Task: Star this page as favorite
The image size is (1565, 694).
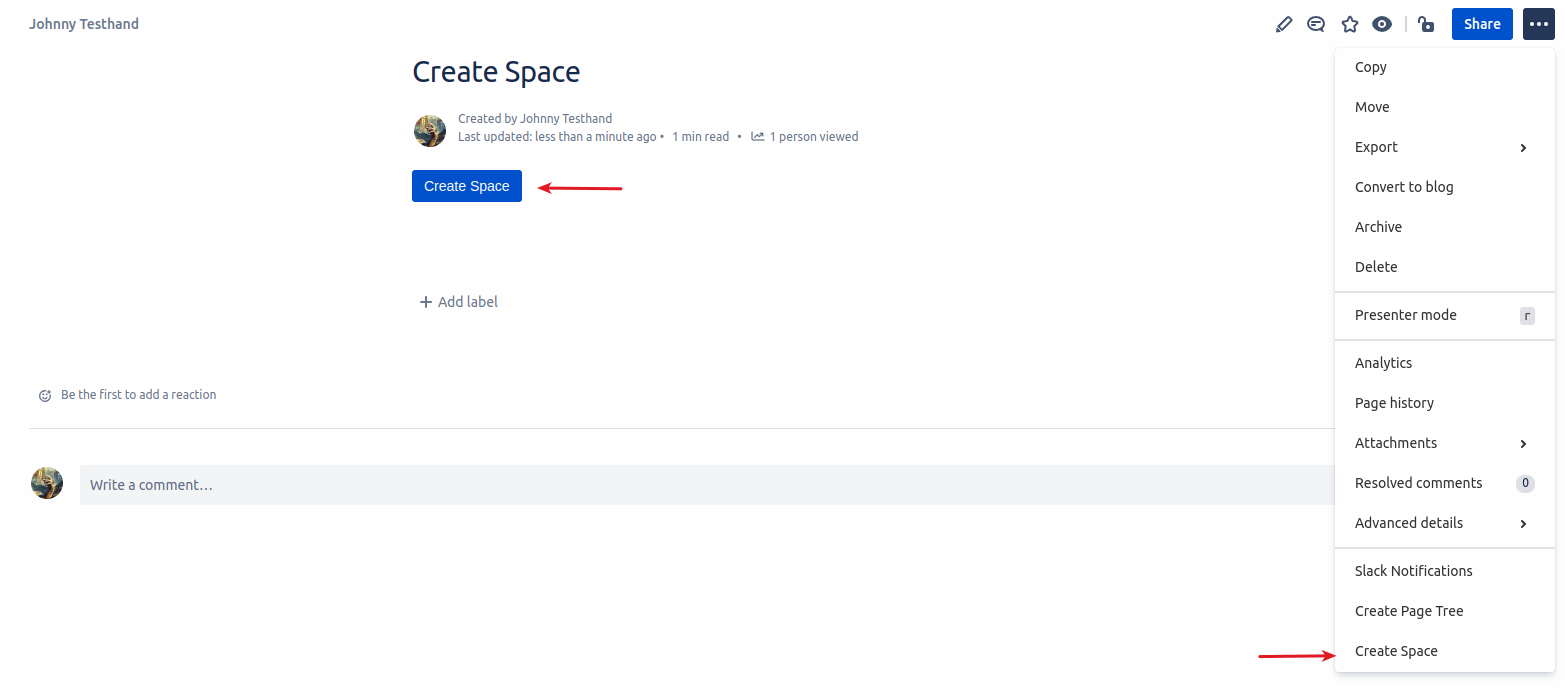Action: pos(1349,24)
